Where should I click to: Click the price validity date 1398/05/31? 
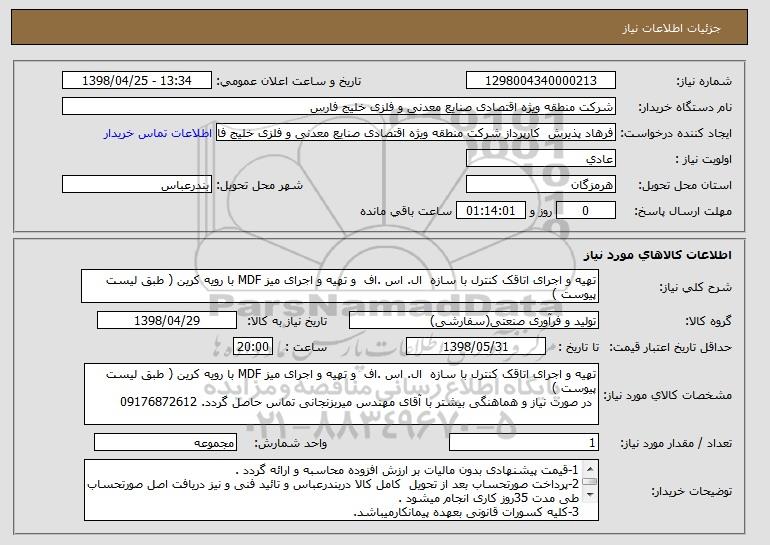476,347
